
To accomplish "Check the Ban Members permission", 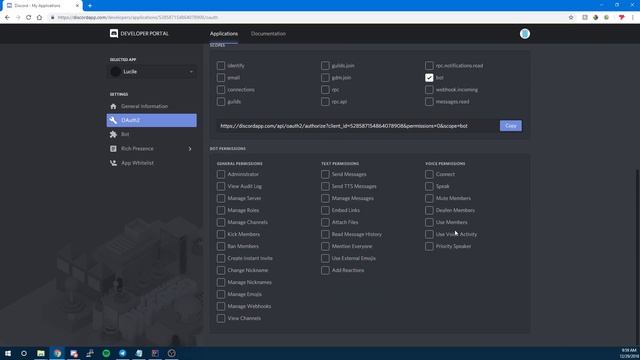I will 221,246.
